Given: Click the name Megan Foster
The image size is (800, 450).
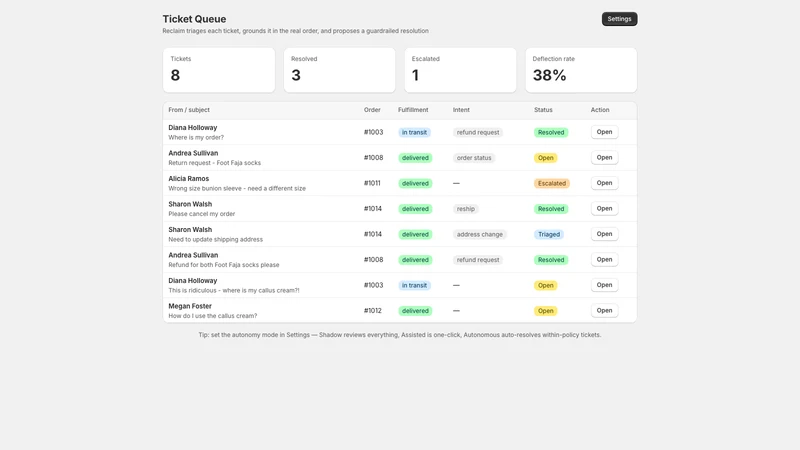Looking at the screenshot, I should (x=190, y=306).
